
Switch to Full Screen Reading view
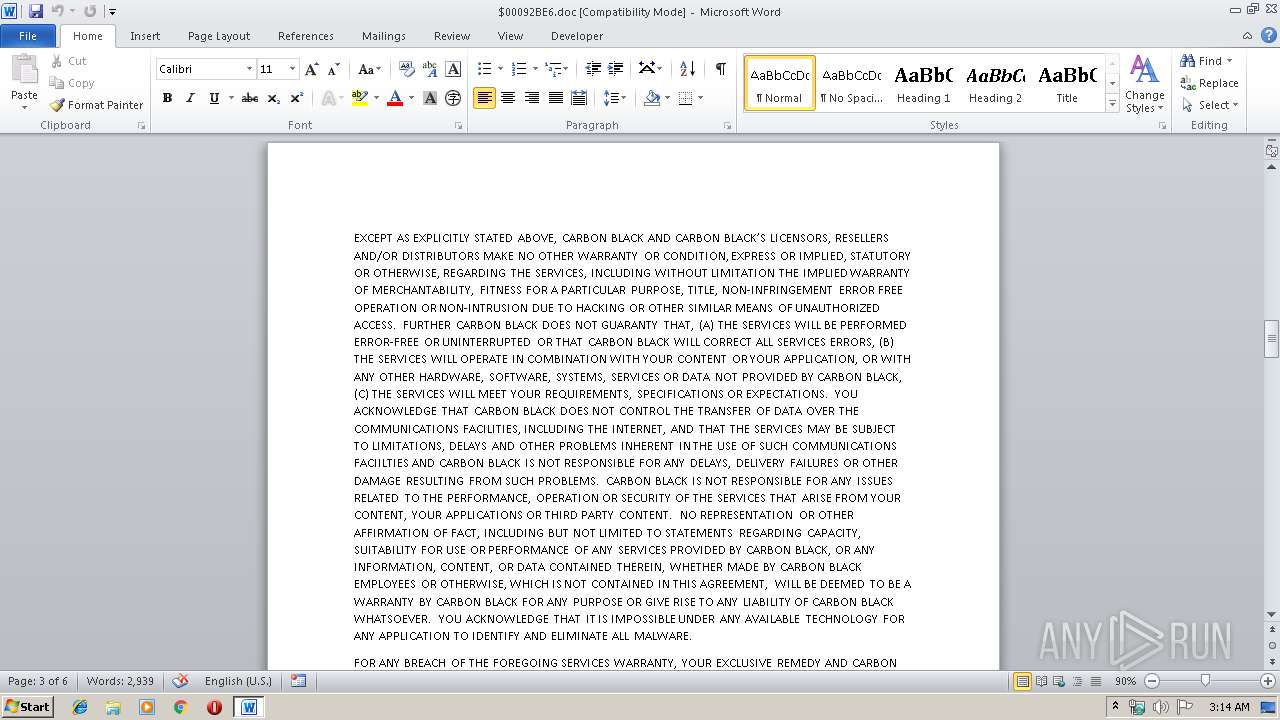click(1041, 681)
